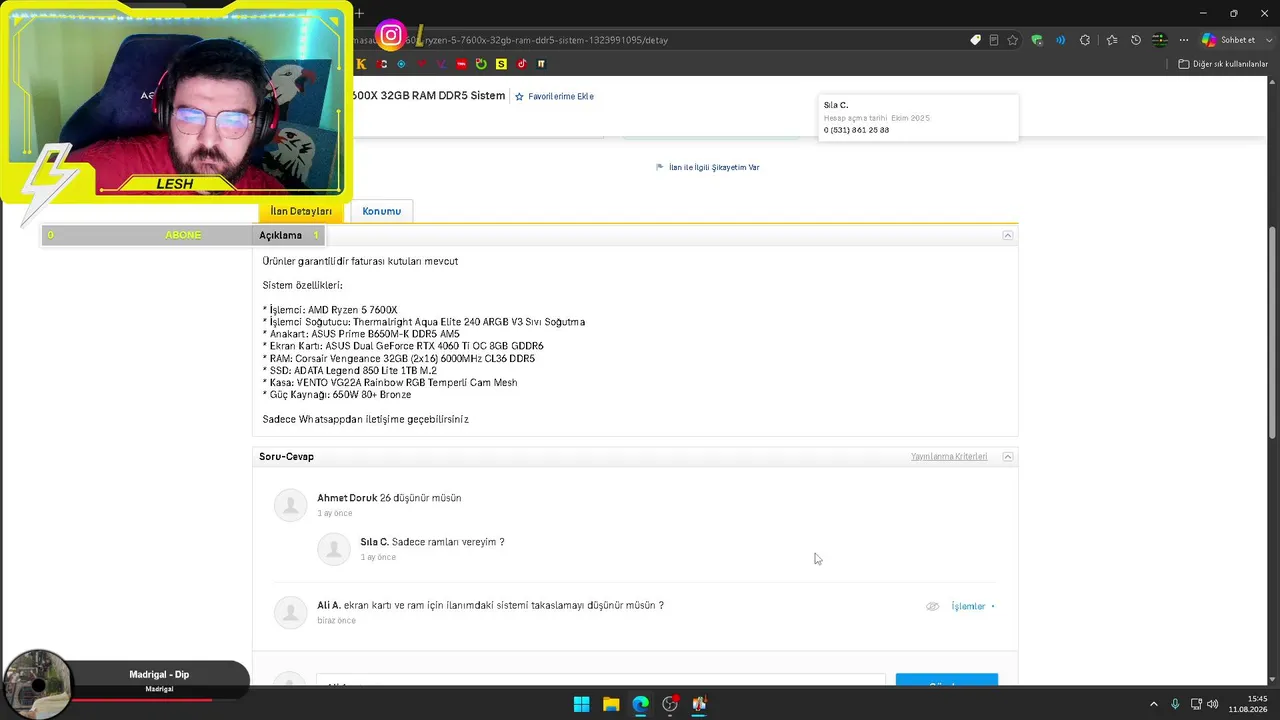Open browser History clock icon
1280x720 pixels.
[1135, 40]
